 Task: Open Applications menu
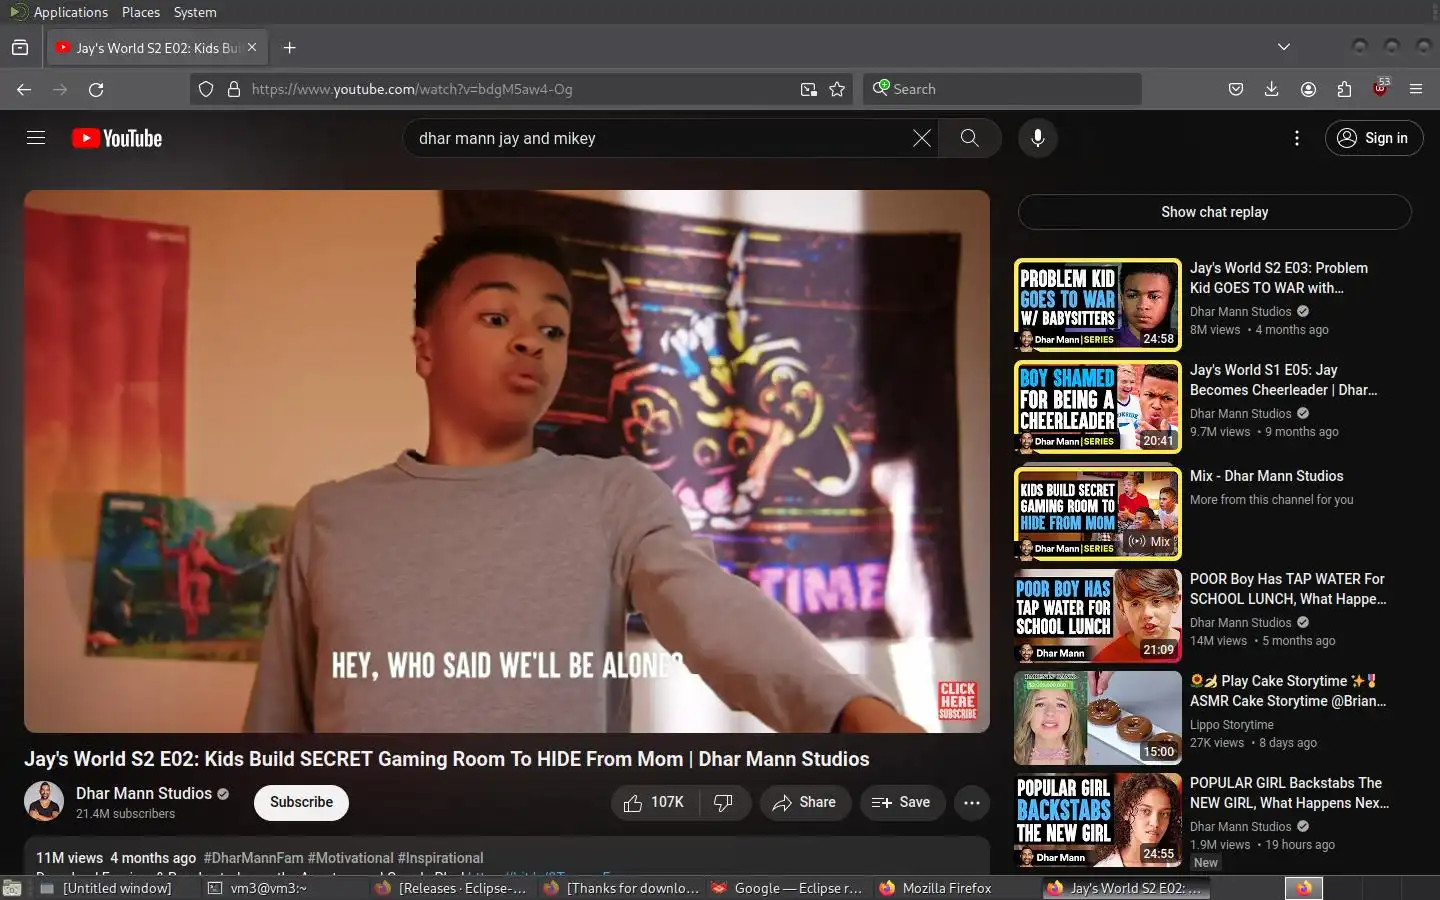(59, 12)
